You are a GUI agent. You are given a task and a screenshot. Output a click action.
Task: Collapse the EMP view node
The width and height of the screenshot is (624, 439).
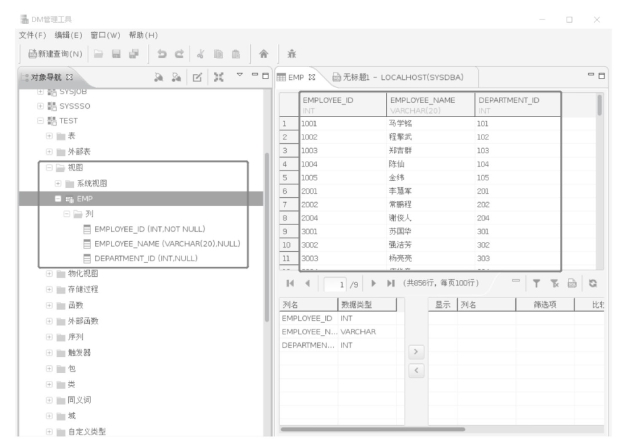tap(58, 199)
